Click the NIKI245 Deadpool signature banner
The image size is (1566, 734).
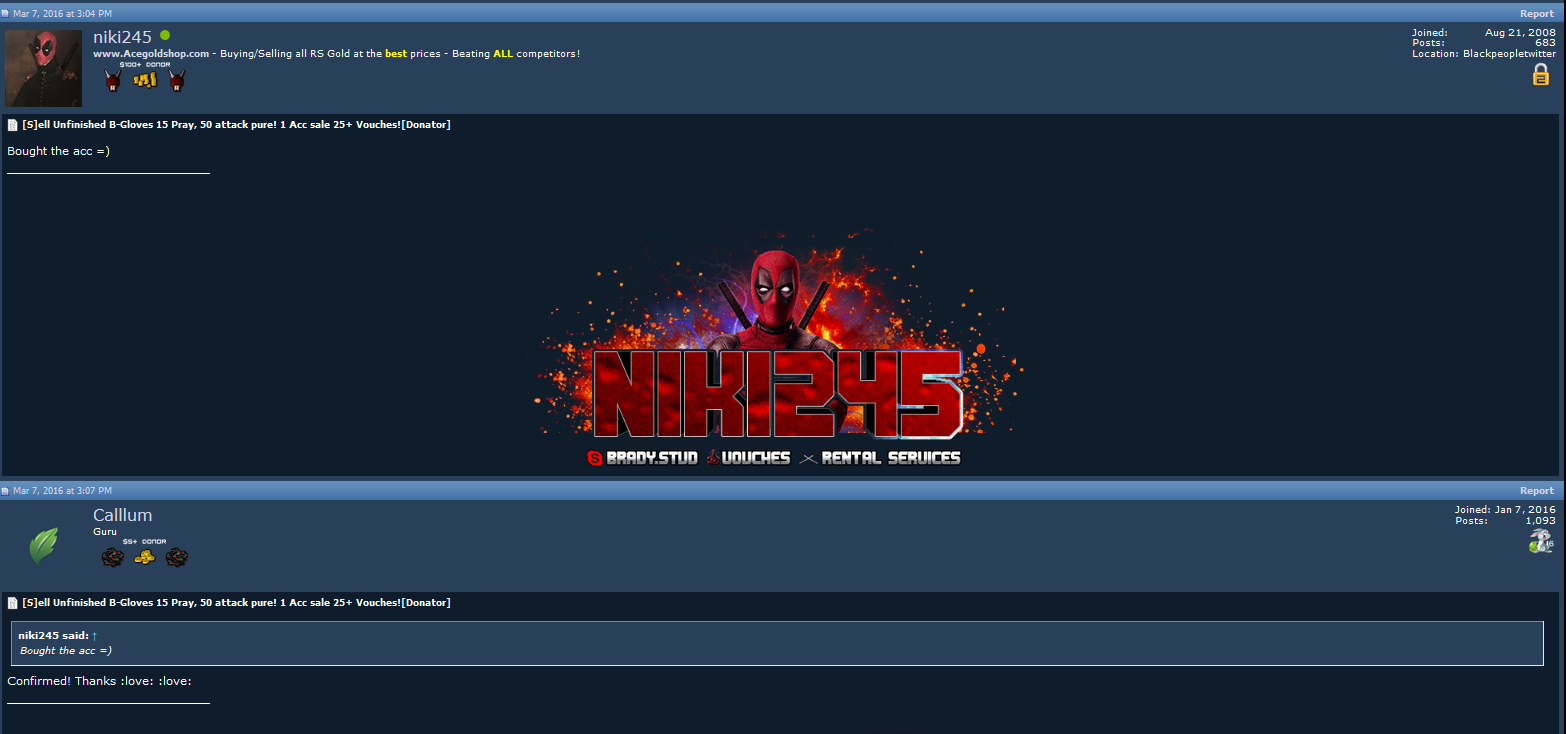[x=777, y=345]
